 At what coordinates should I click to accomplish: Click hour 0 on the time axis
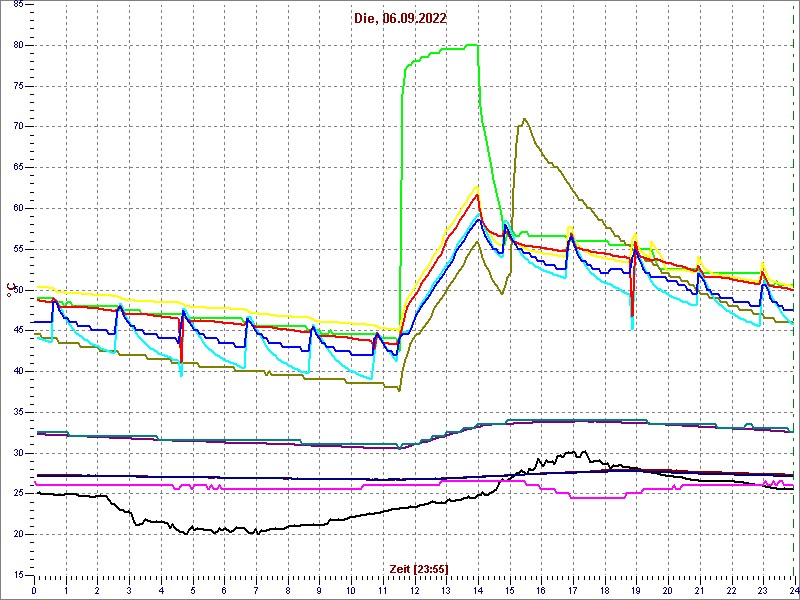[x=34, y=590]
